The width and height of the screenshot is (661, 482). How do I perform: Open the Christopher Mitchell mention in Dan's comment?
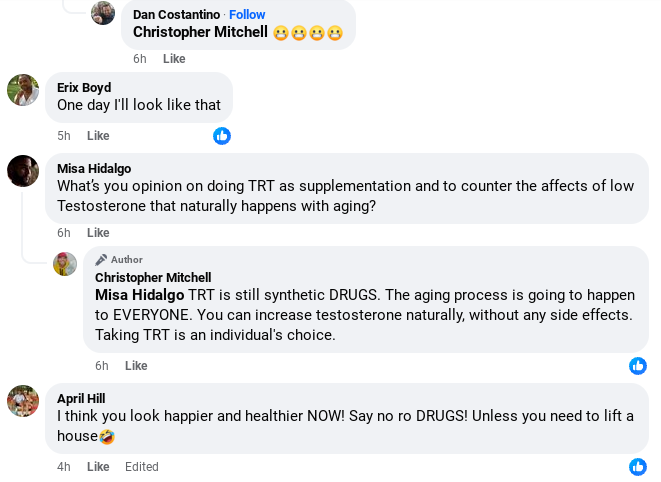[x=200, y=32]
